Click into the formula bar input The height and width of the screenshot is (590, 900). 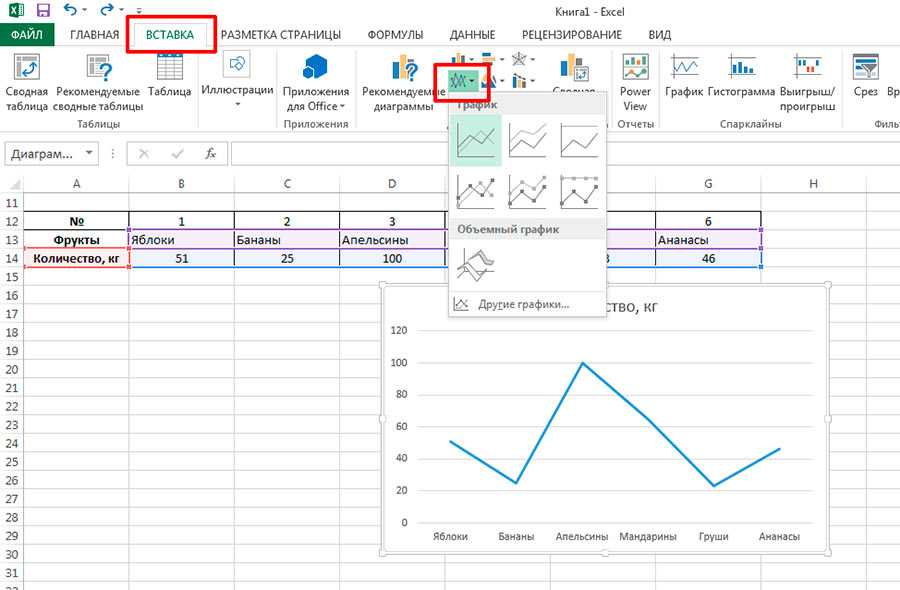click(565, 154)
